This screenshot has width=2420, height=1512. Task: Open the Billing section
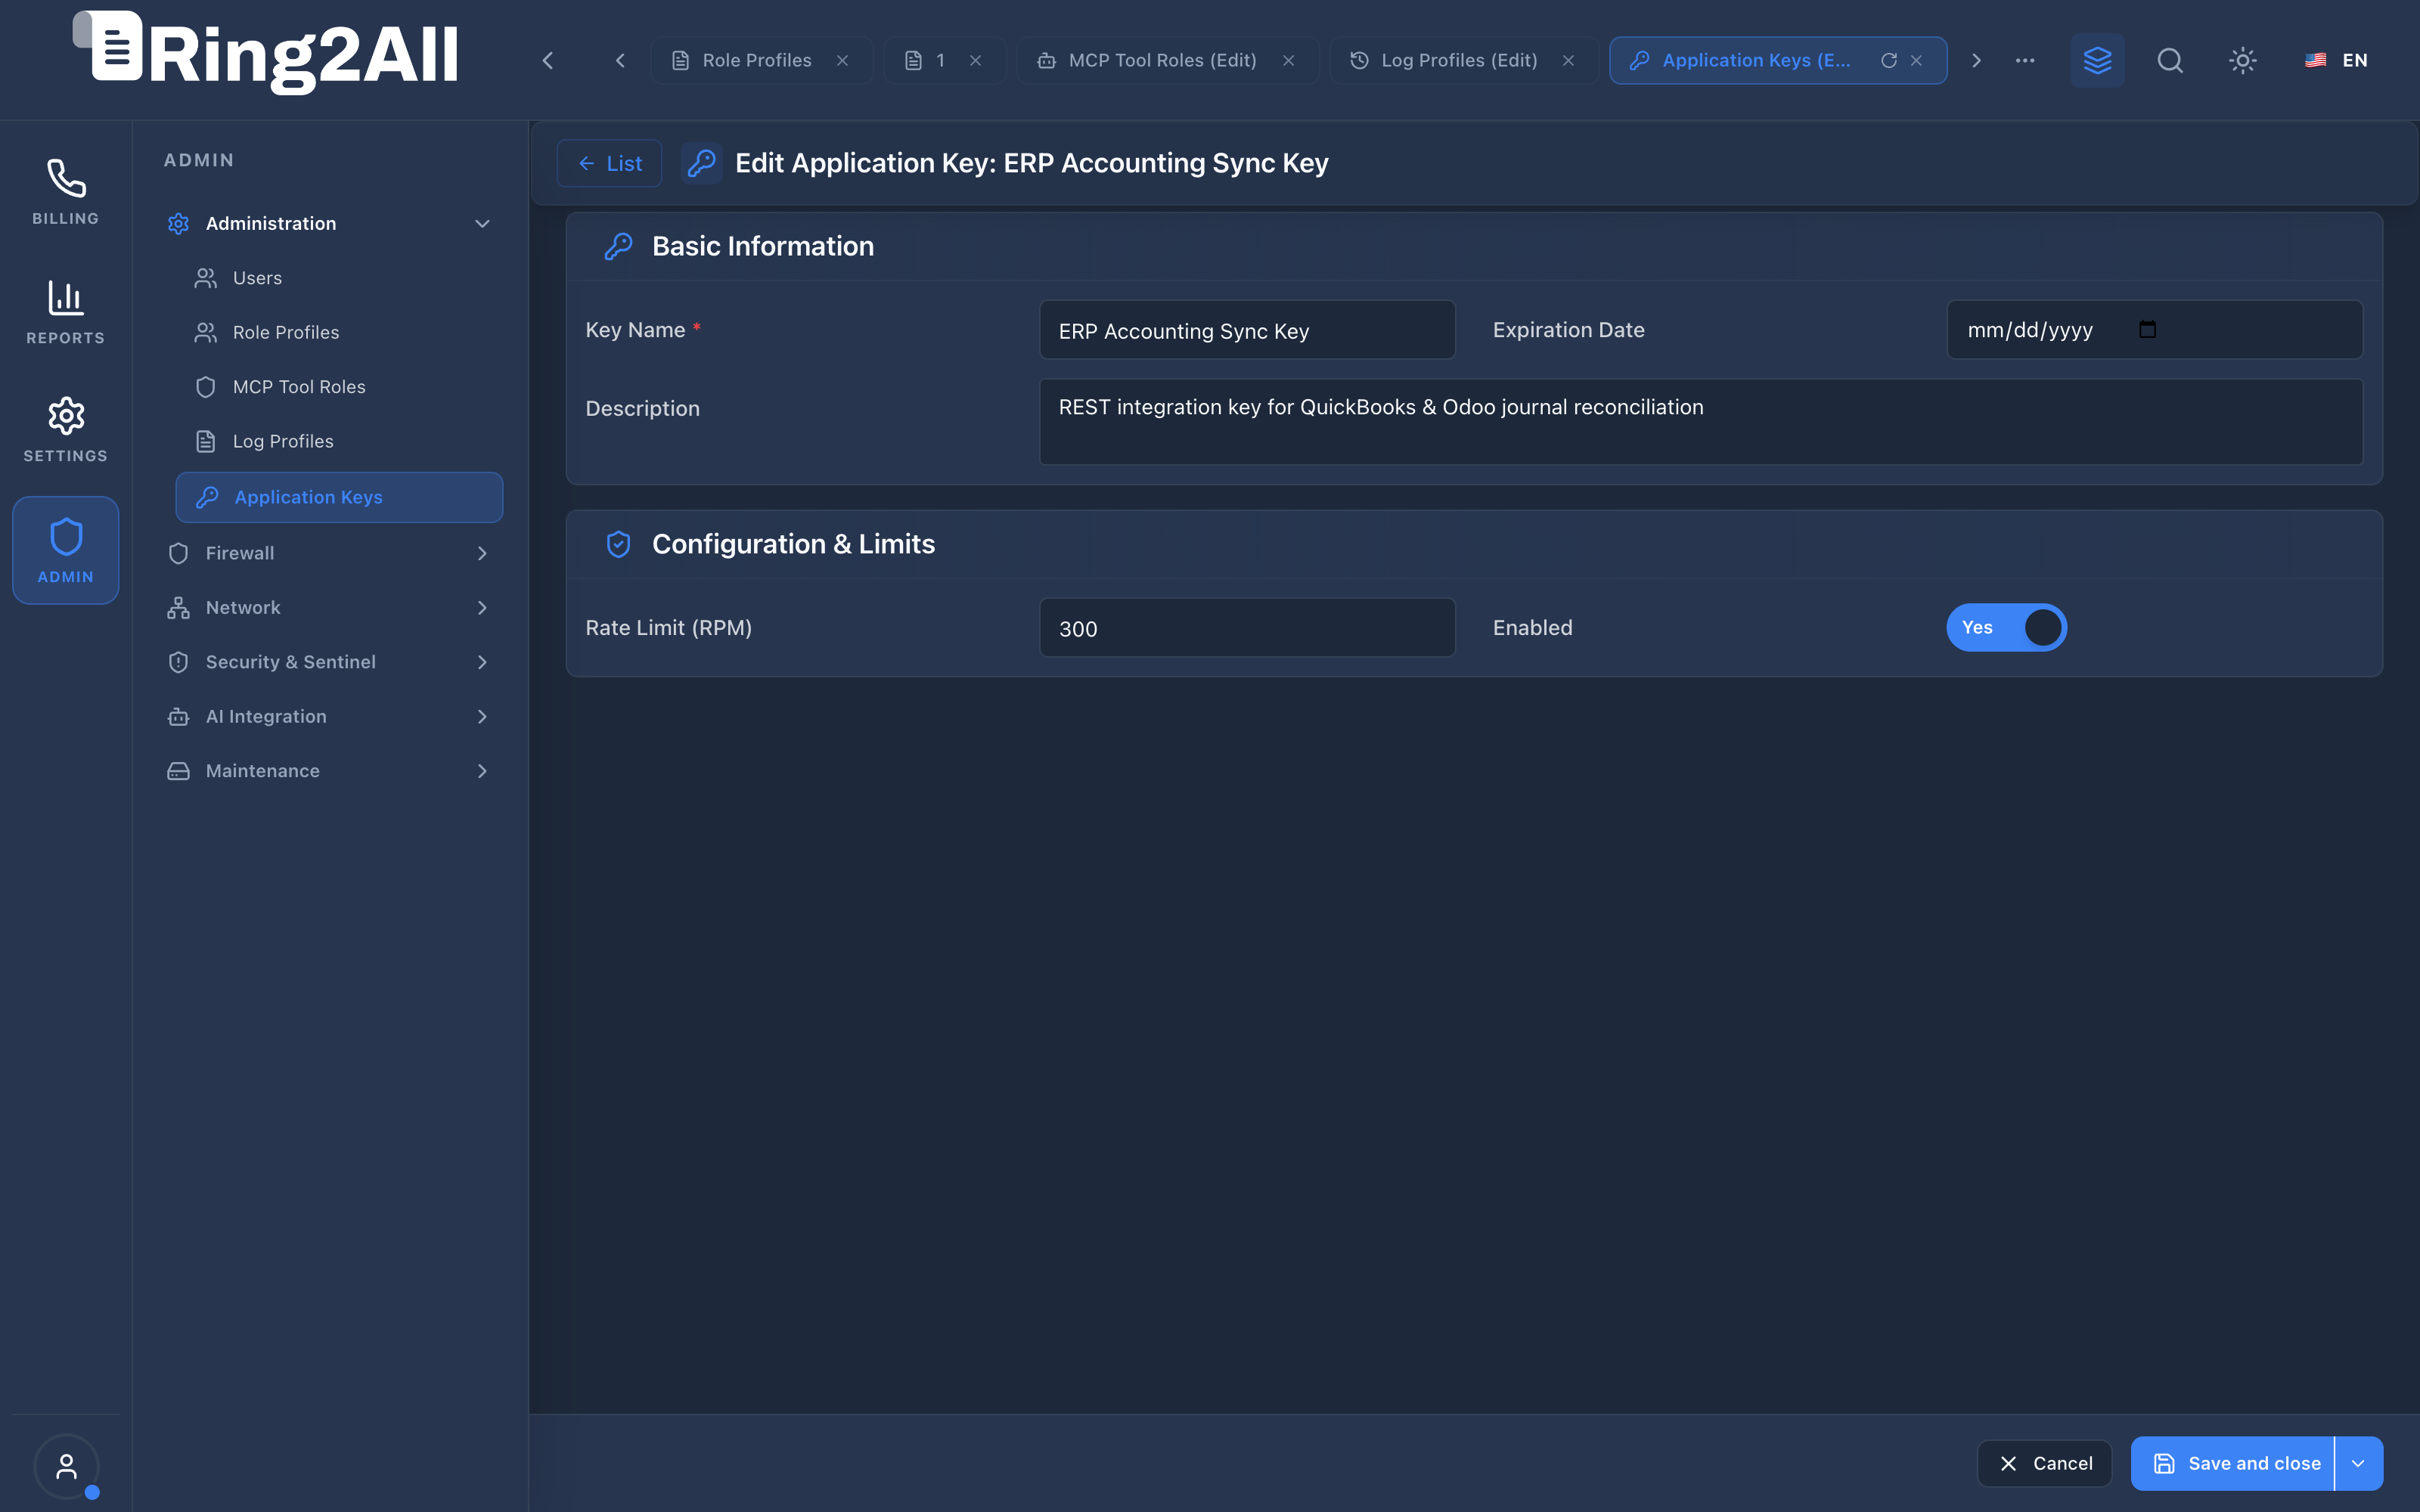[66, 192]
